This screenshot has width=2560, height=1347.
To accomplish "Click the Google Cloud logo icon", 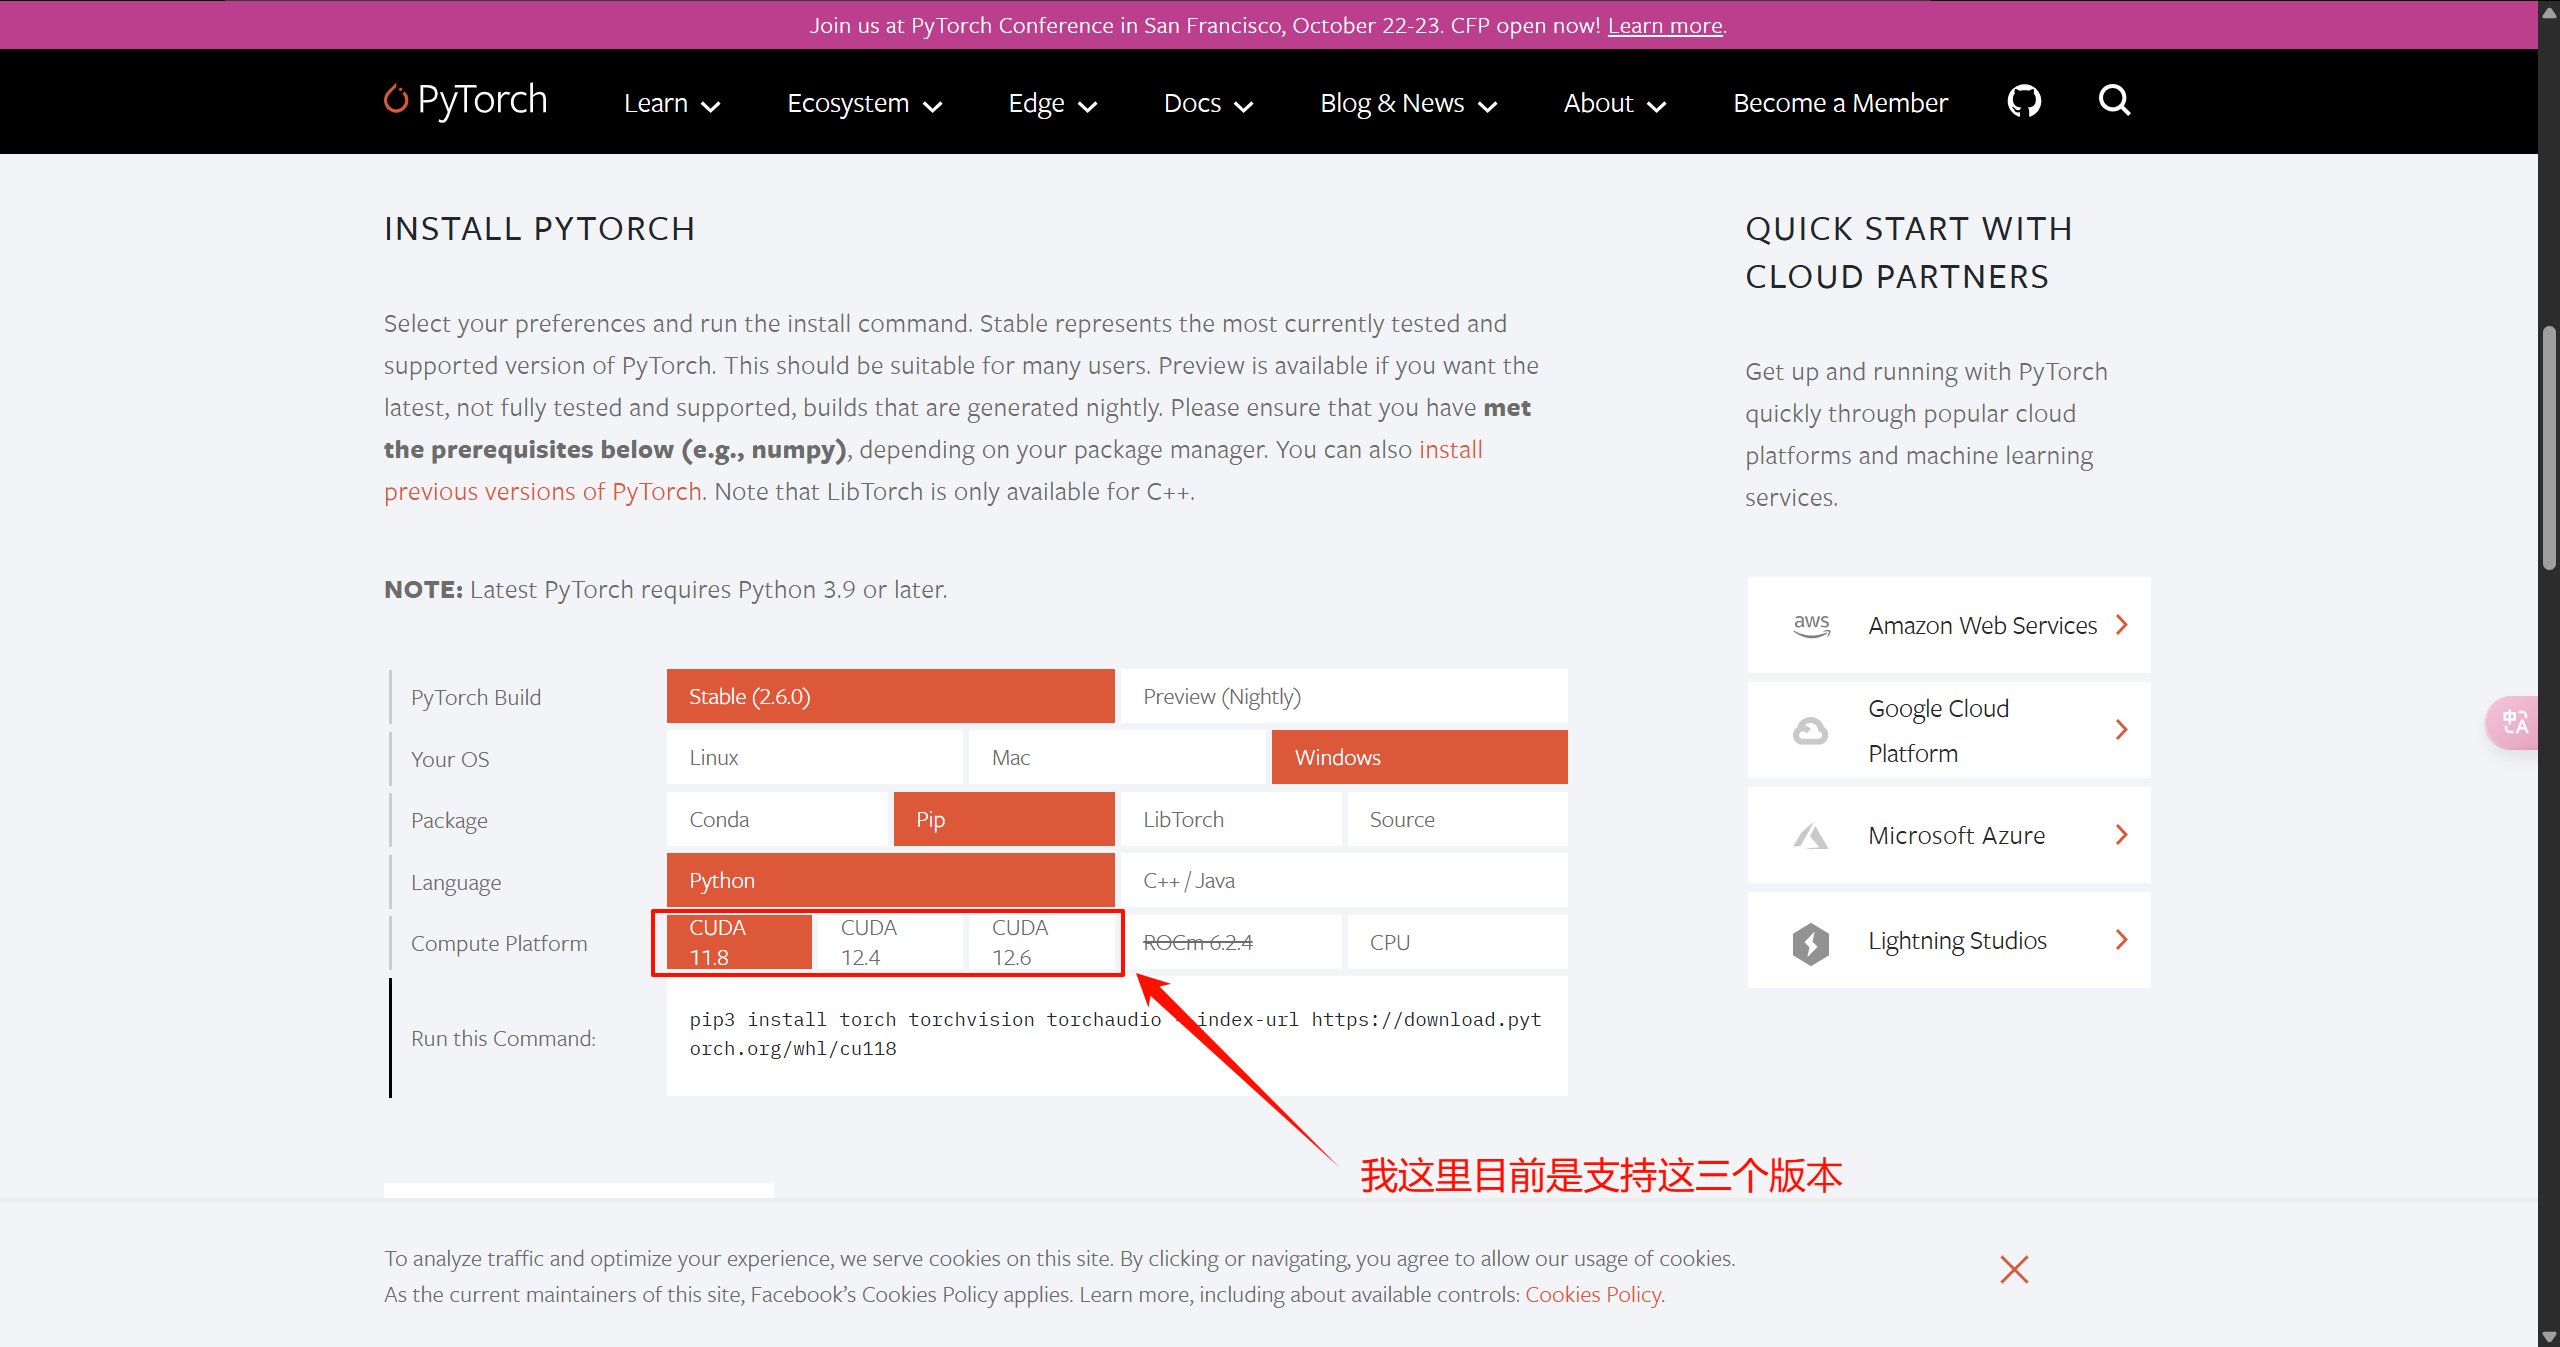I will point(1811,731).
